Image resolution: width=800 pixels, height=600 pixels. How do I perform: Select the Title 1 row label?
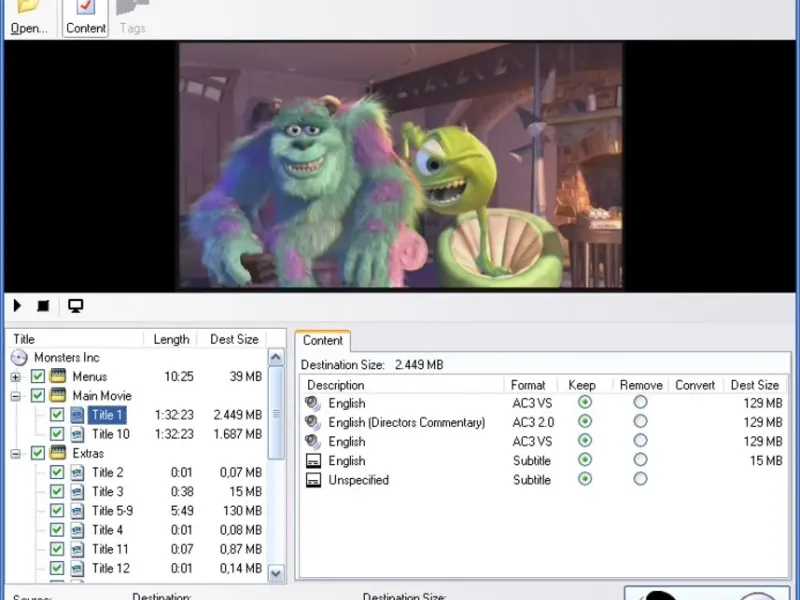[107, 415]
